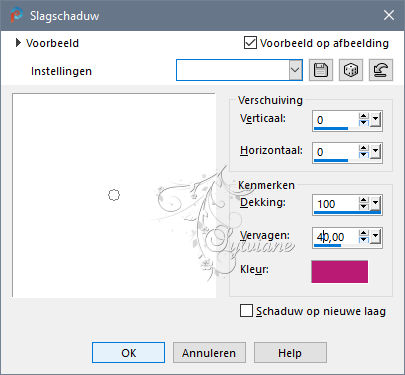Click inside the Horizontaal value field
The image size is (405, 375).
click(x=336, y=152)
